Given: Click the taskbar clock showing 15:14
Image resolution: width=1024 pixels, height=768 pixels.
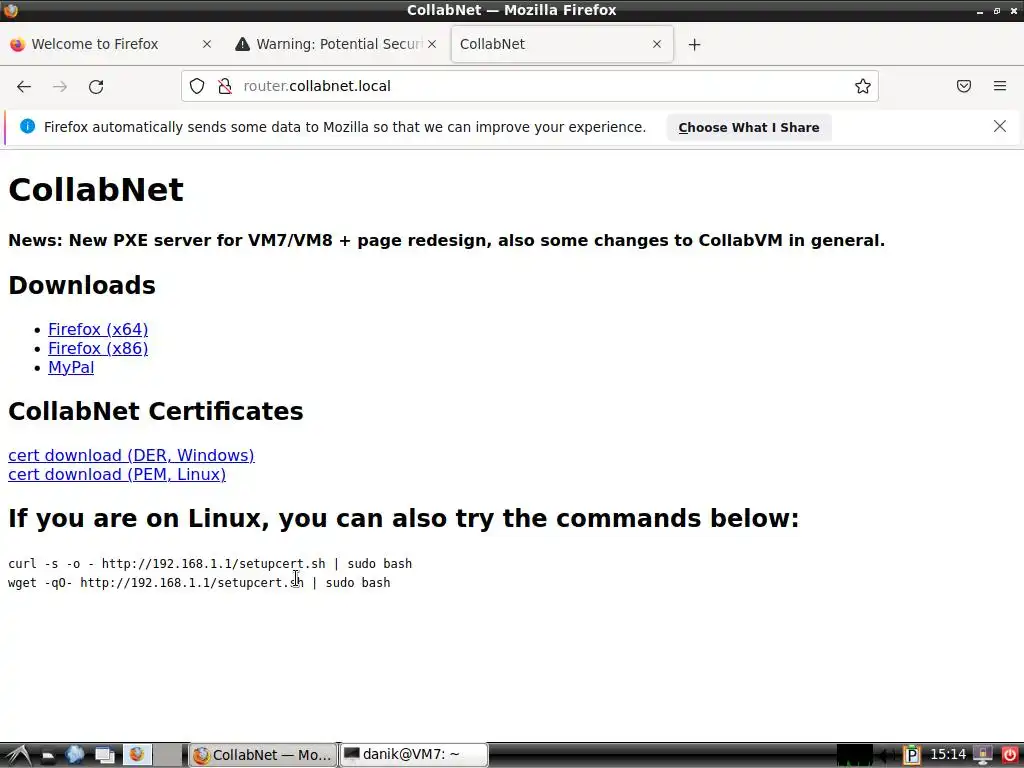Looking at the screenshot, I should [x=948, y=755].
